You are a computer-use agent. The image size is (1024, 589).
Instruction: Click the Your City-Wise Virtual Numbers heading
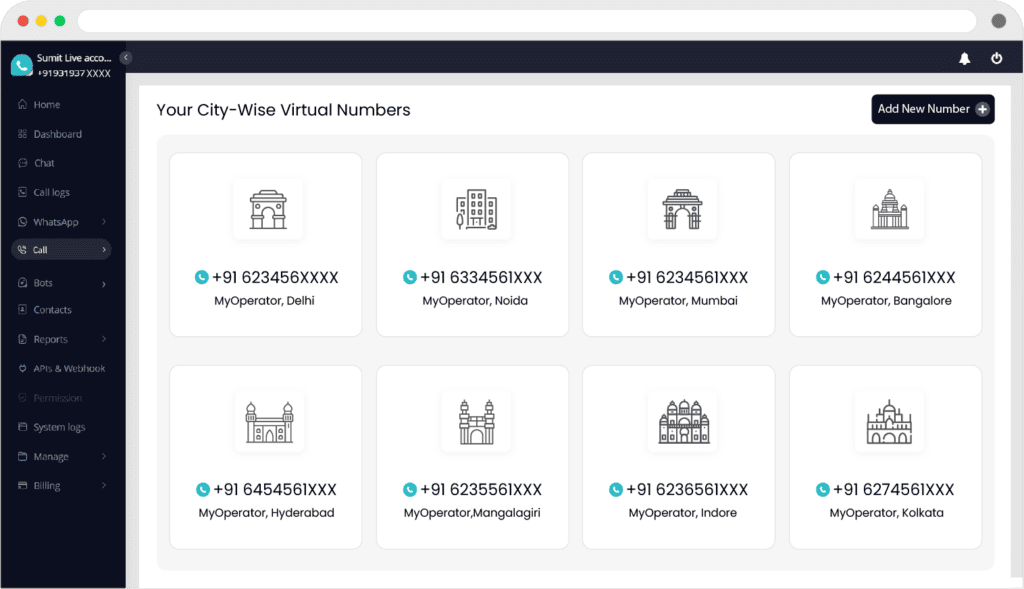pyautogui.click(x=283, y=110)
